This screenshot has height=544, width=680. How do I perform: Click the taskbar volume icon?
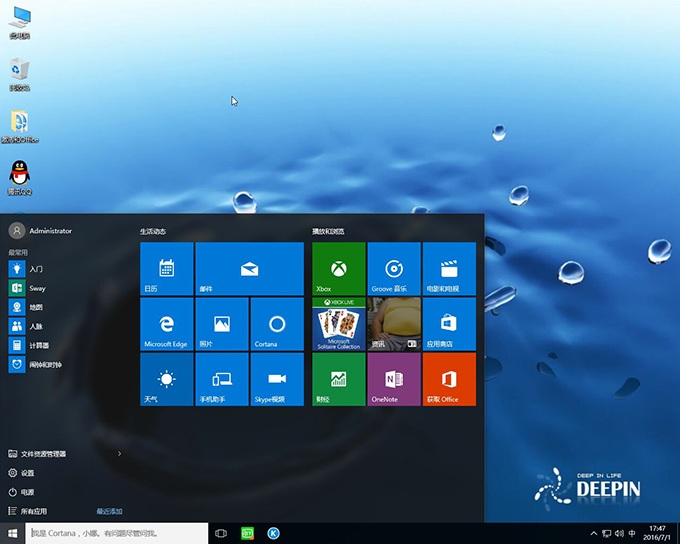(x=620, y=534)
